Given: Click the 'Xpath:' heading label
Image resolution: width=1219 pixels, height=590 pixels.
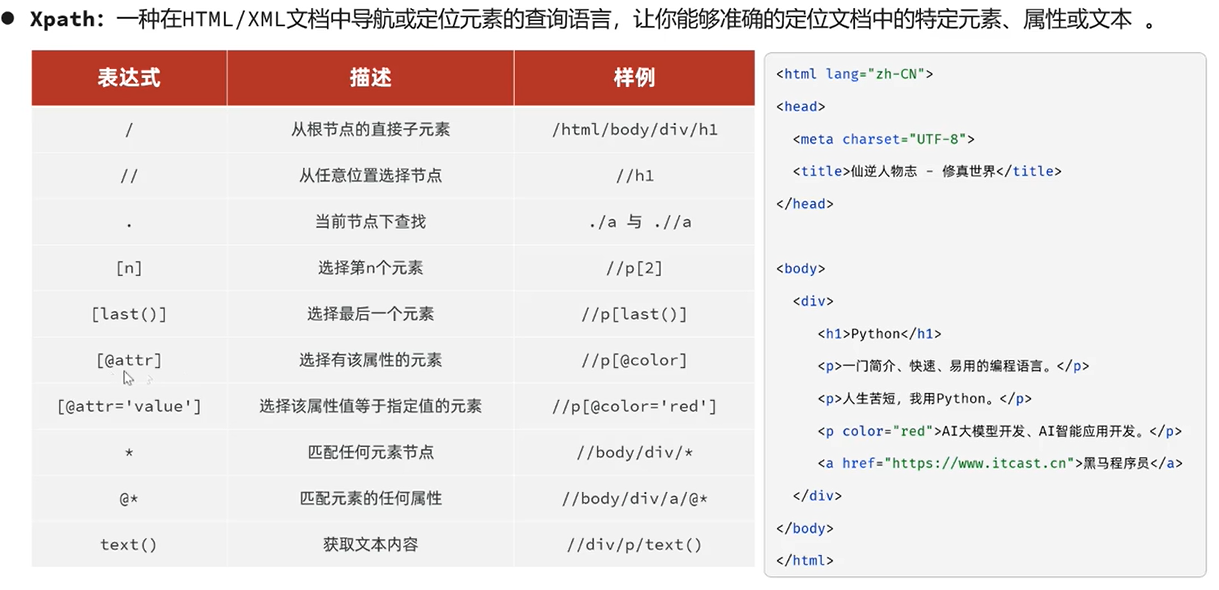Looking at the screenshot, I should point(68,20).
